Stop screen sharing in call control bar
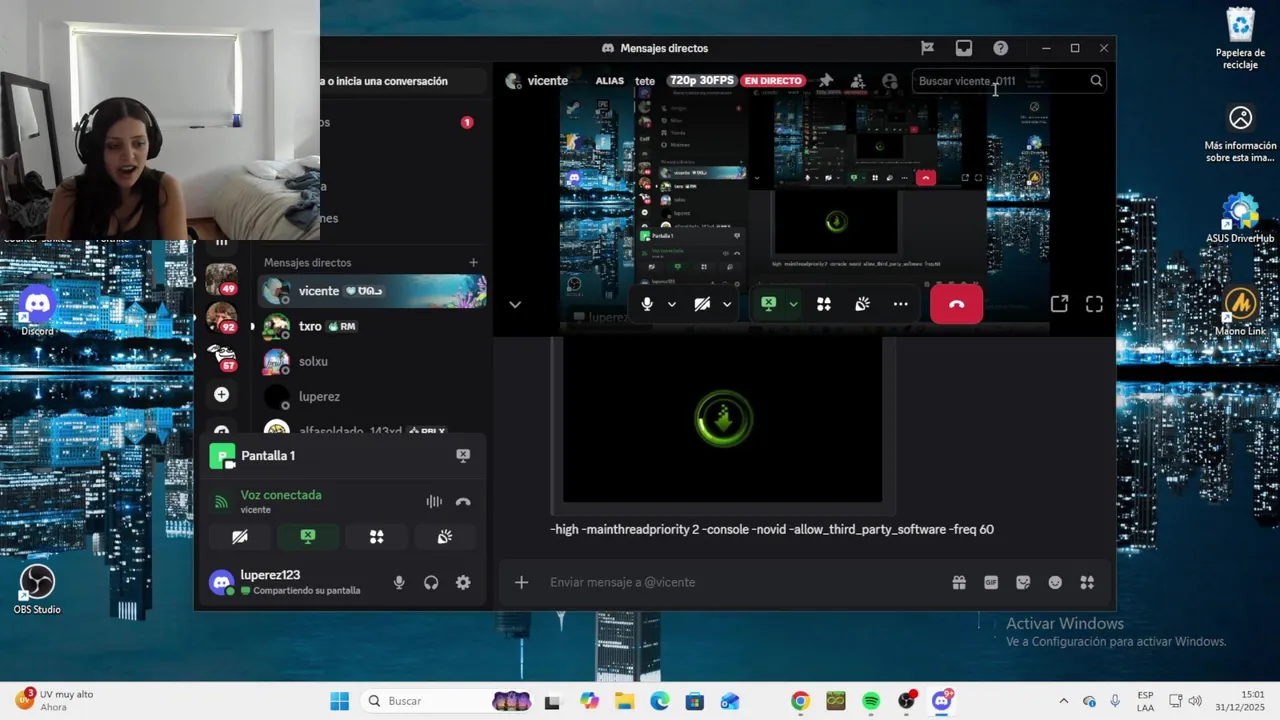This screenshot has width=1280, height=720. pyautogui.click(x=768, y=304)
